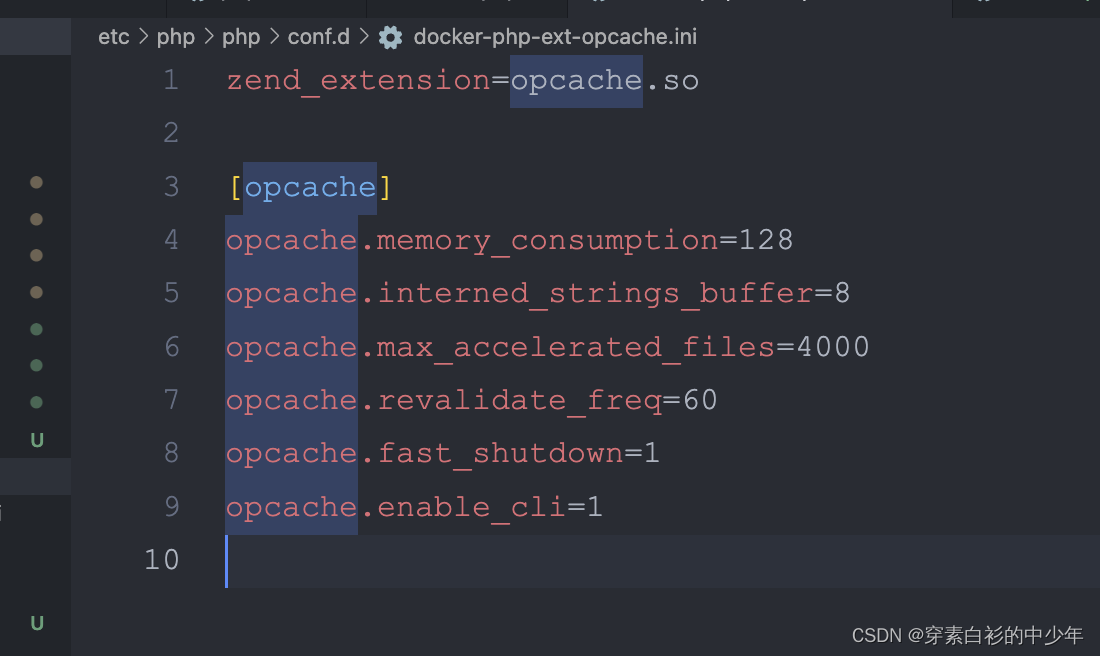The height and width of the screenshot is (656, 1100).
Task: Click the green gutter dot beside line 9
Action: [36, 402]
